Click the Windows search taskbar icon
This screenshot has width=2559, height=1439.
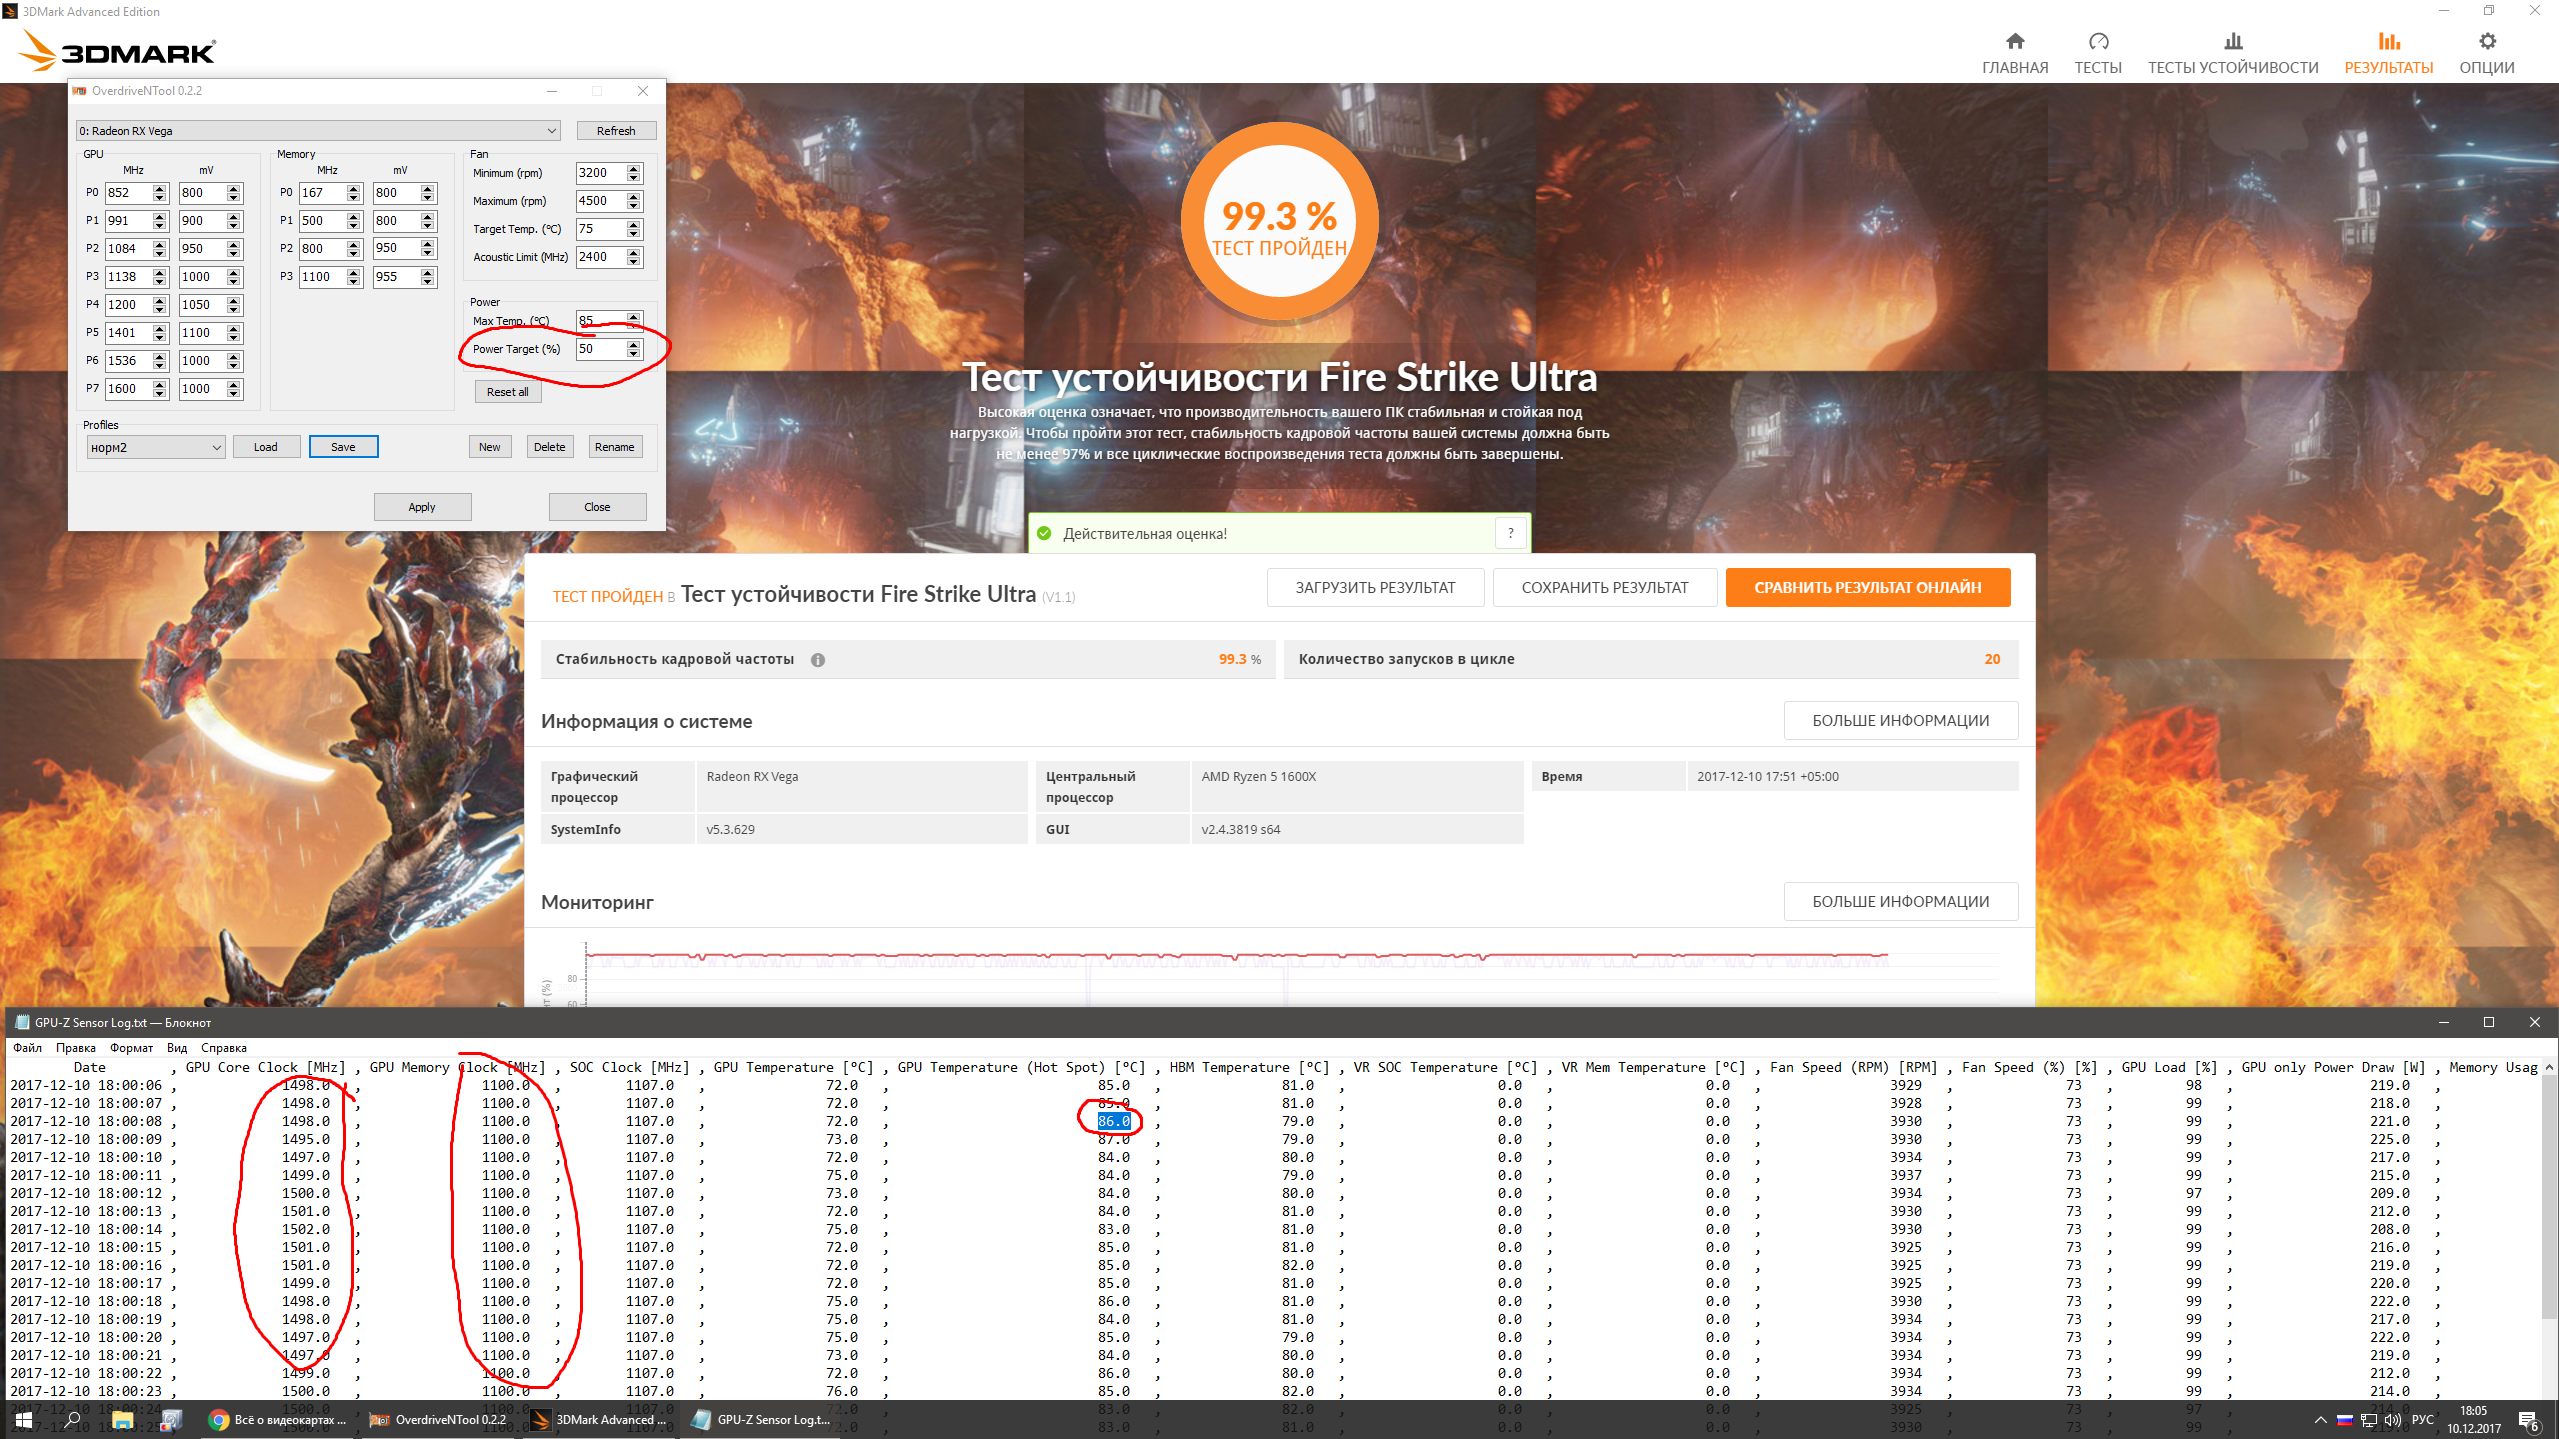click(72, 1419)
